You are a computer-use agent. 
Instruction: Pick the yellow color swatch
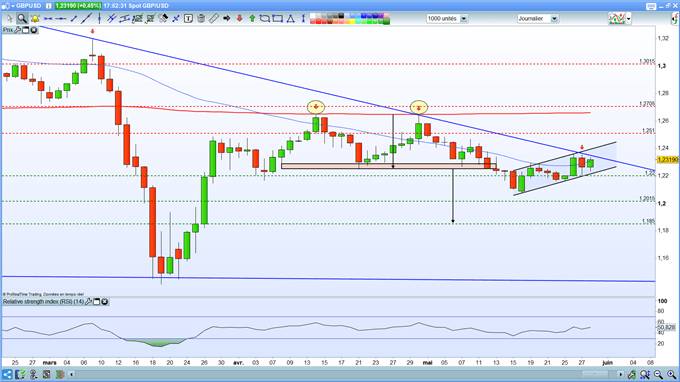tap(353, 21)
